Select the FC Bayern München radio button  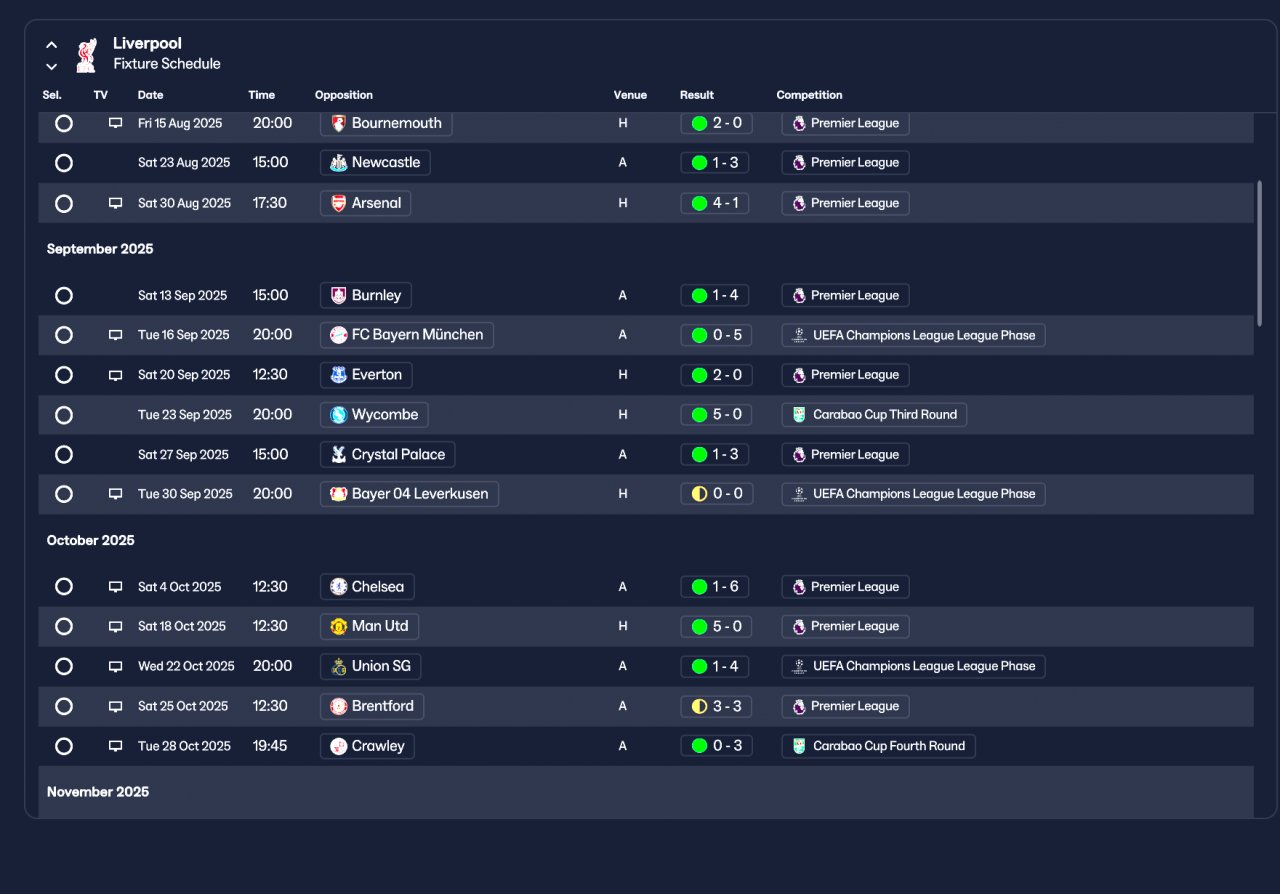[64, 335]
